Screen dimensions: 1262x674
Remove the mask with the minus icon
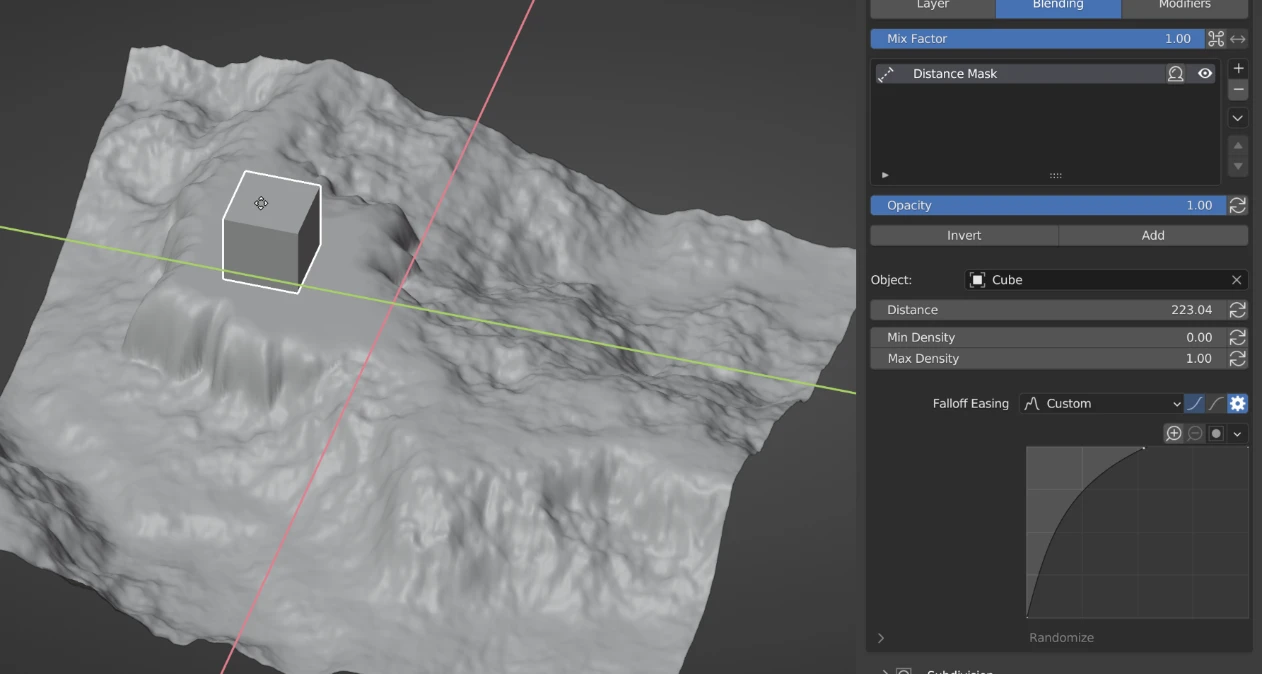[x=1238, y=90]
